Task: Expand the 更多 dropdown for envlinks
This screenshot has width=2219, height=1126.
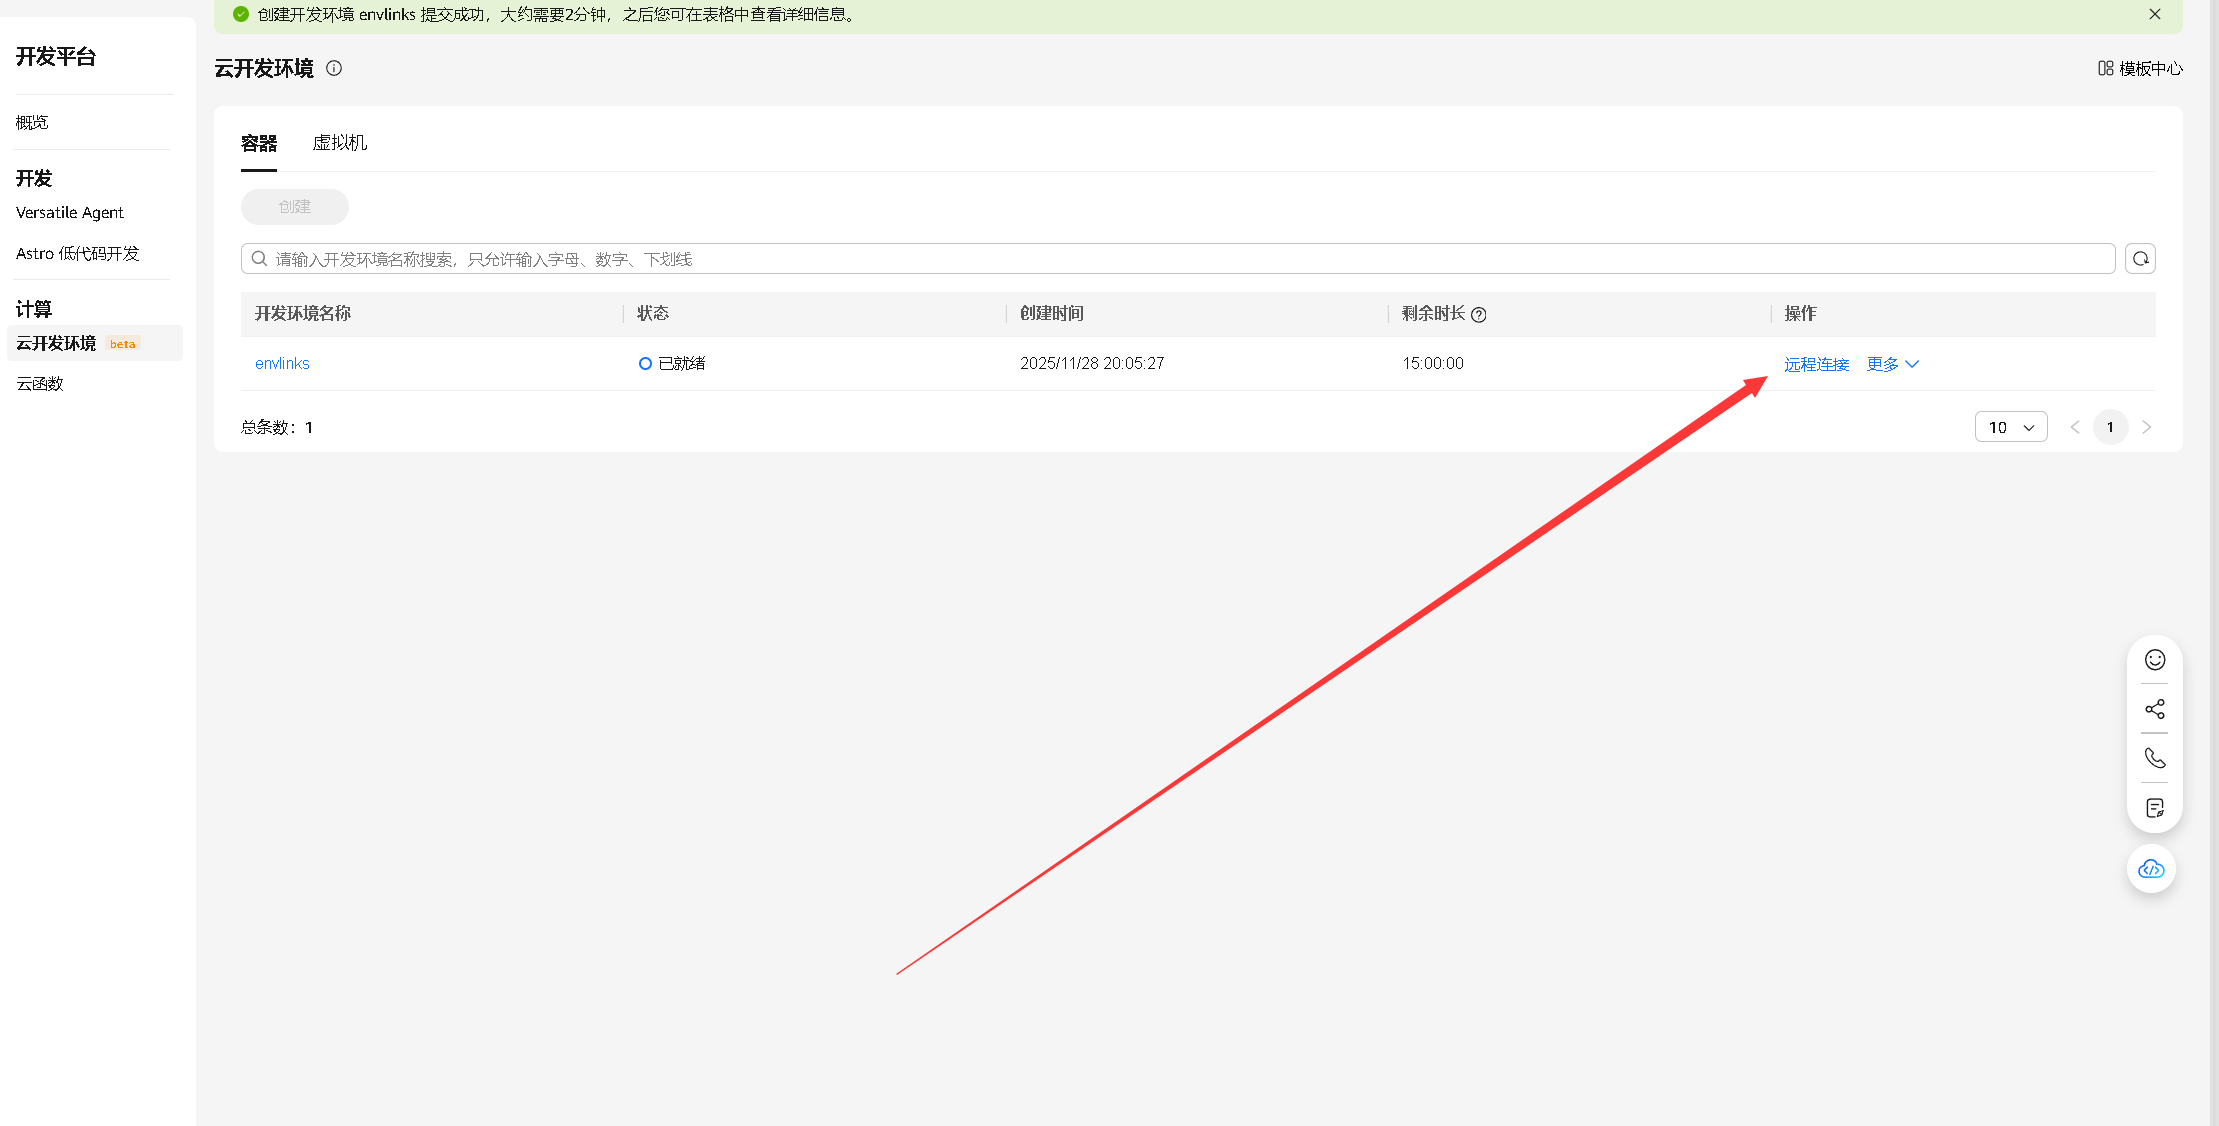Action: (x=1892, y=364)
